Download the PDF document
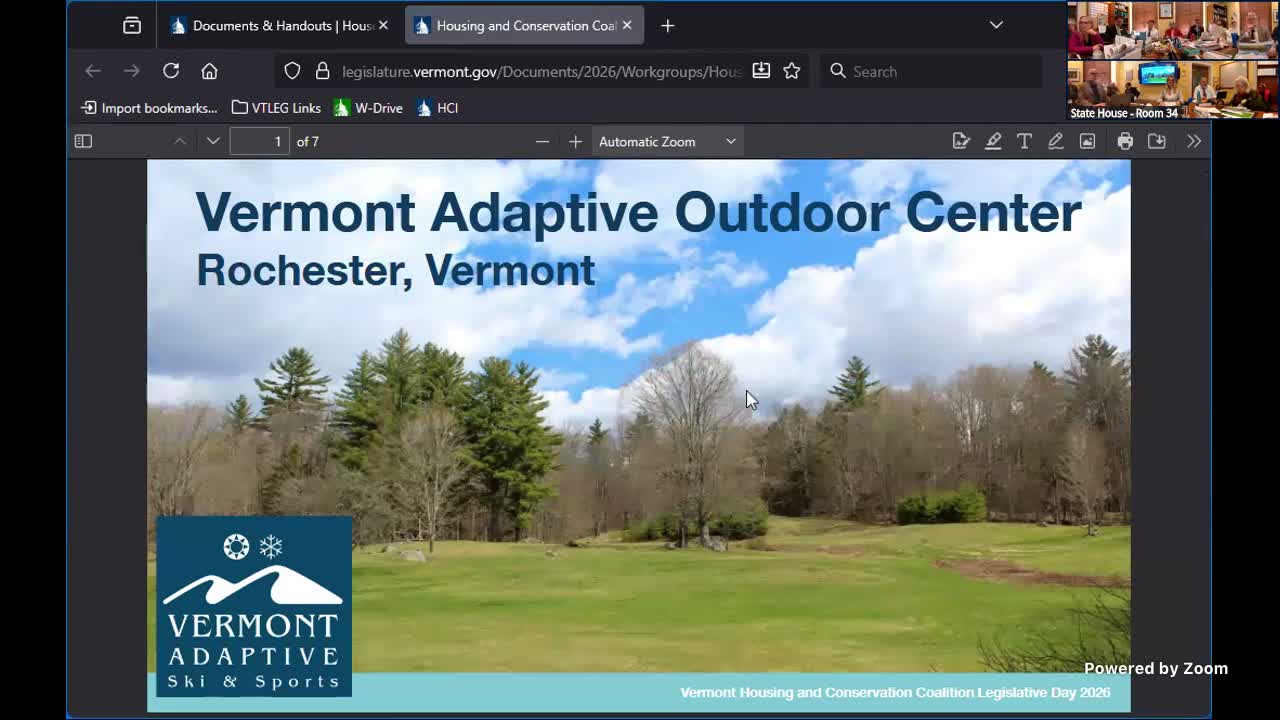Viewport: 1280px width, 720px height. point(1157,140)
